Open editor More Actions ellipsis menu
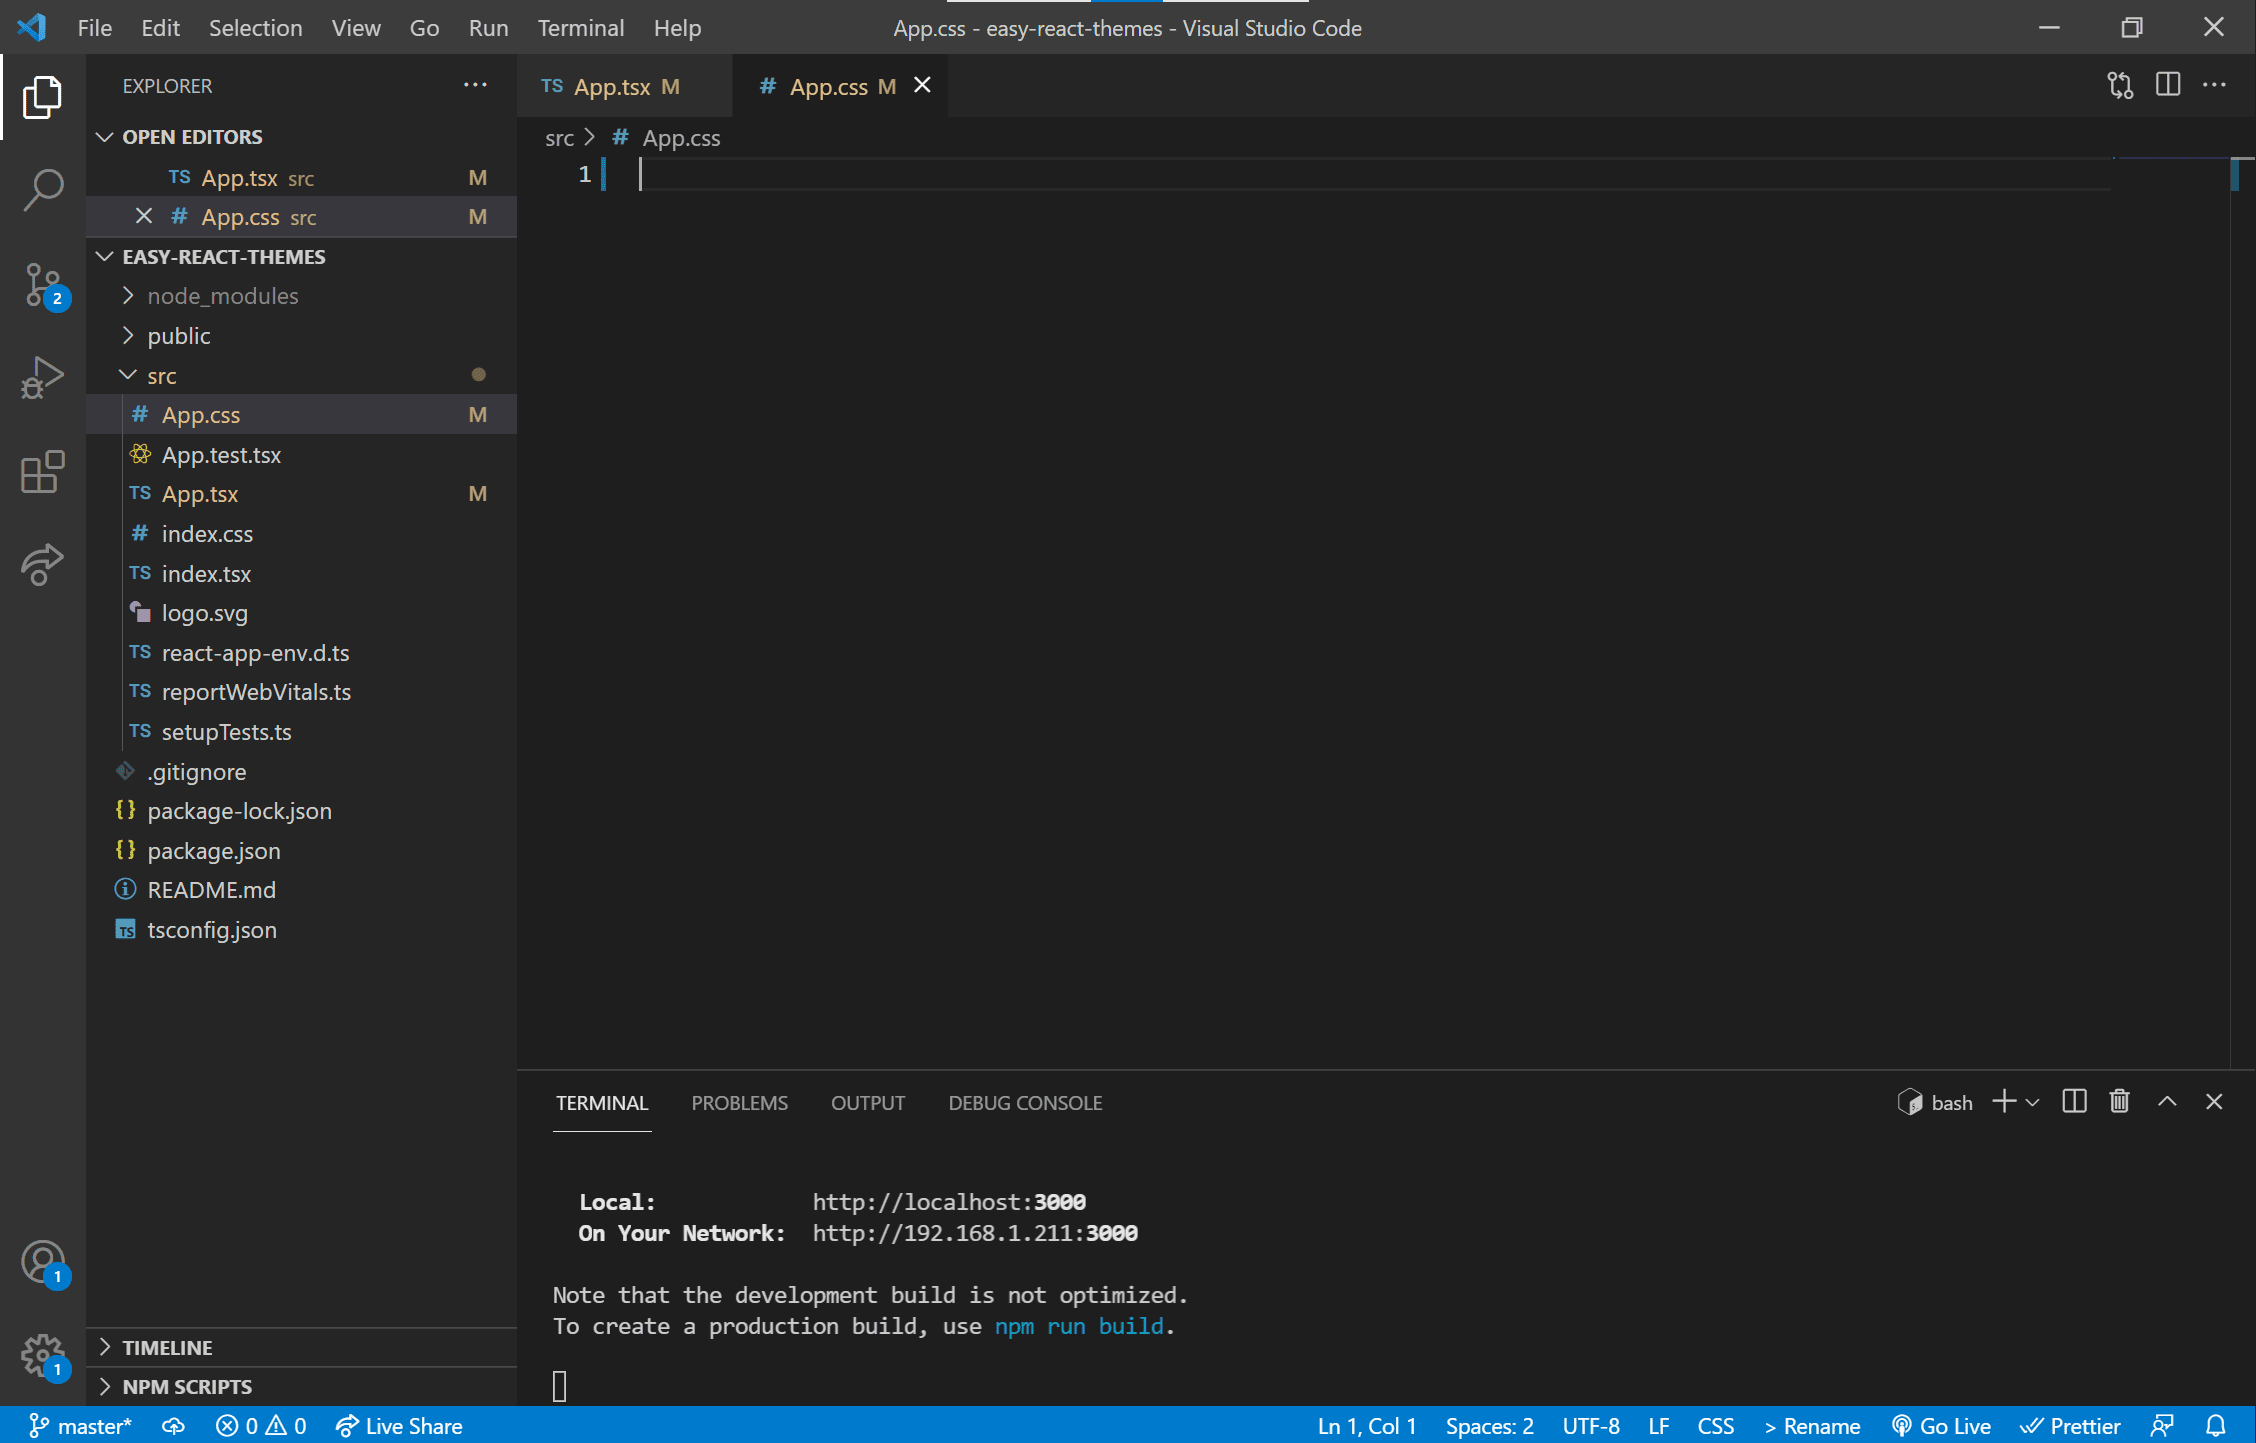Screen dimensions: 2256x1443 [x=2214, y=85]
